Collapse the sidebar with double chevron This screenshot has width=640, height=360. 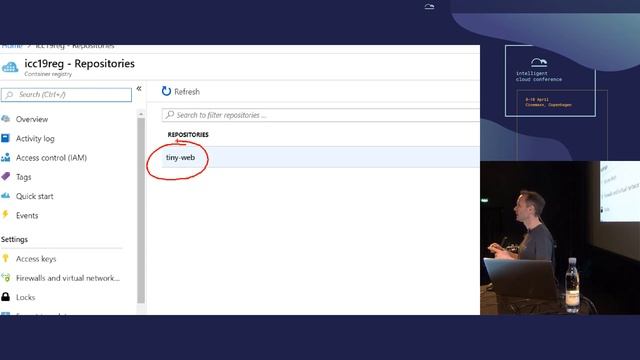coord(139,88)
